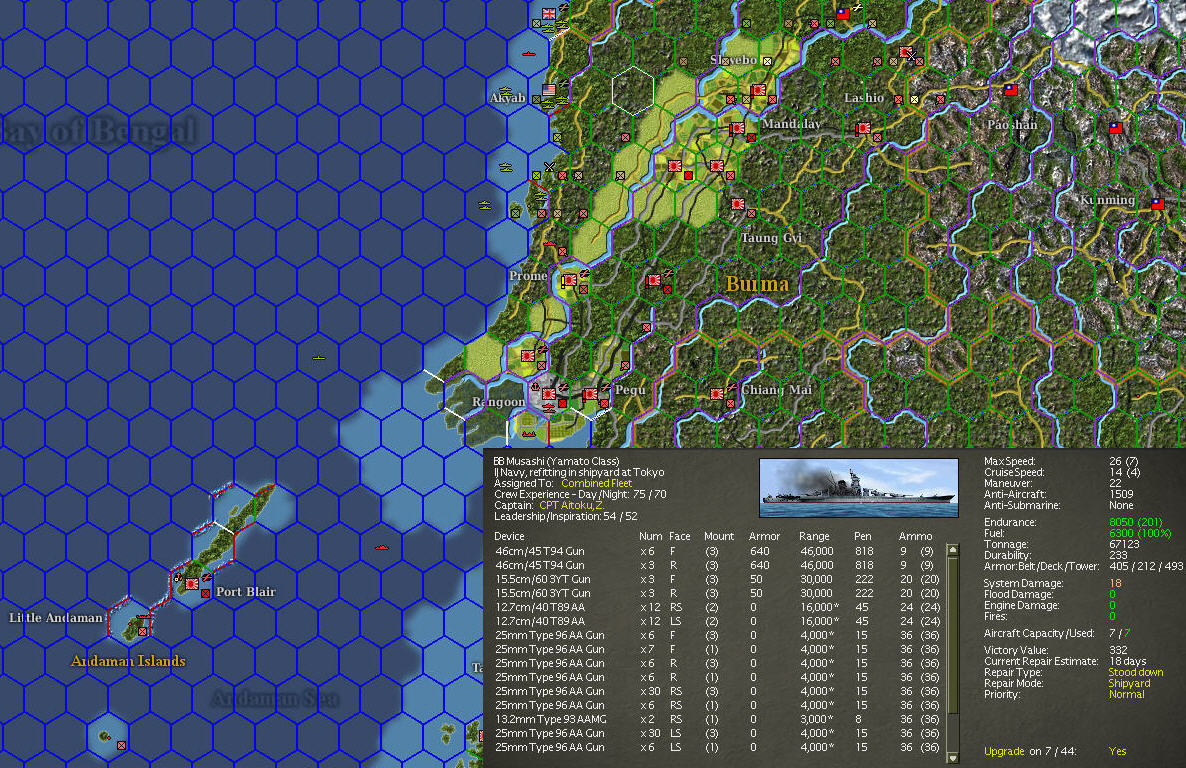Click the 12.7cm/40 T89 AA RS row
The height and width of the screenshot is (768, 1186).
pos(716,607)
